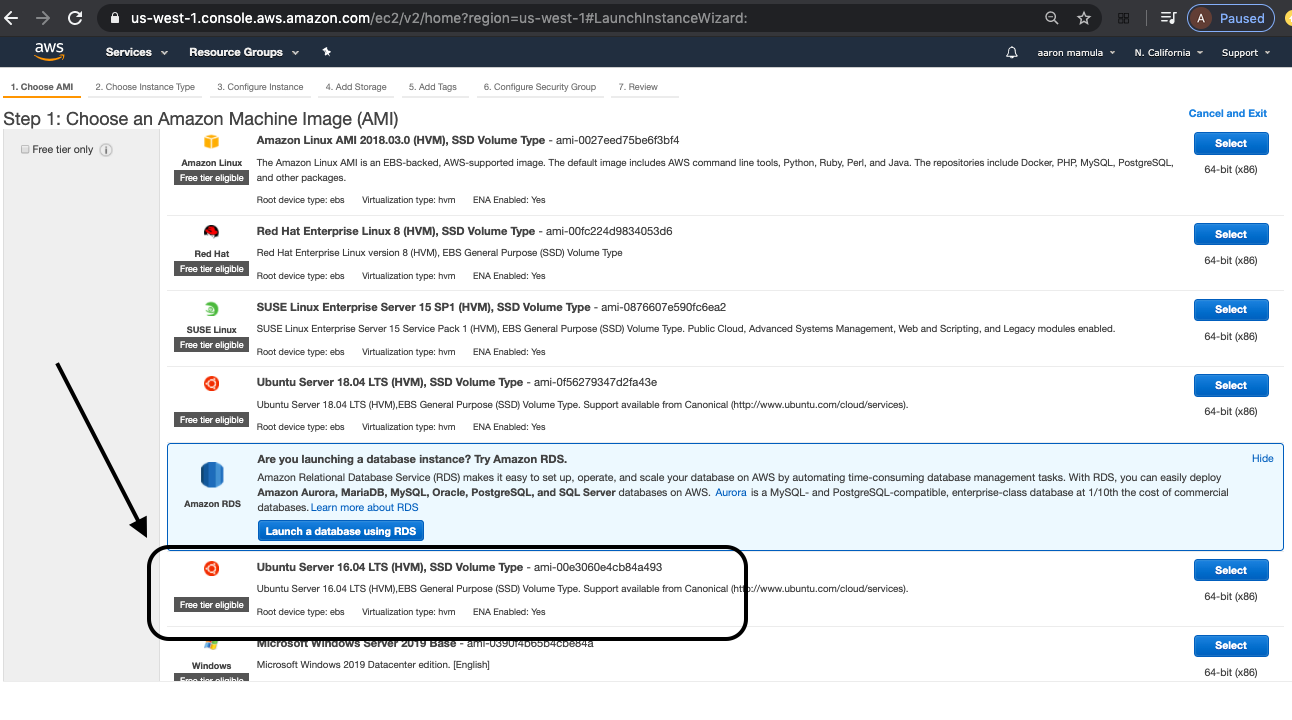Click the Ubuntu 16.04 logo
Screen dimensions: 1292x720
pyautogui.click(x=211, y=568)
